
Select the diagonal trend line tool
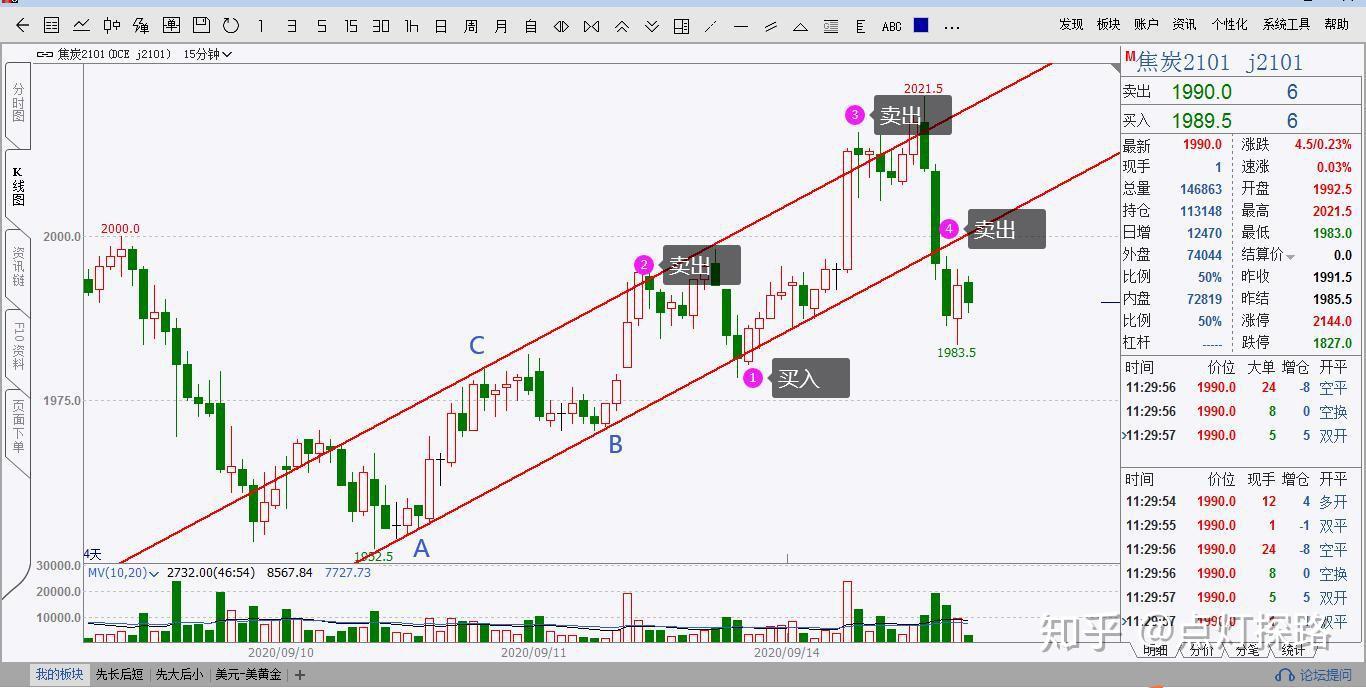pyautogui.click(x=711, y=26)
